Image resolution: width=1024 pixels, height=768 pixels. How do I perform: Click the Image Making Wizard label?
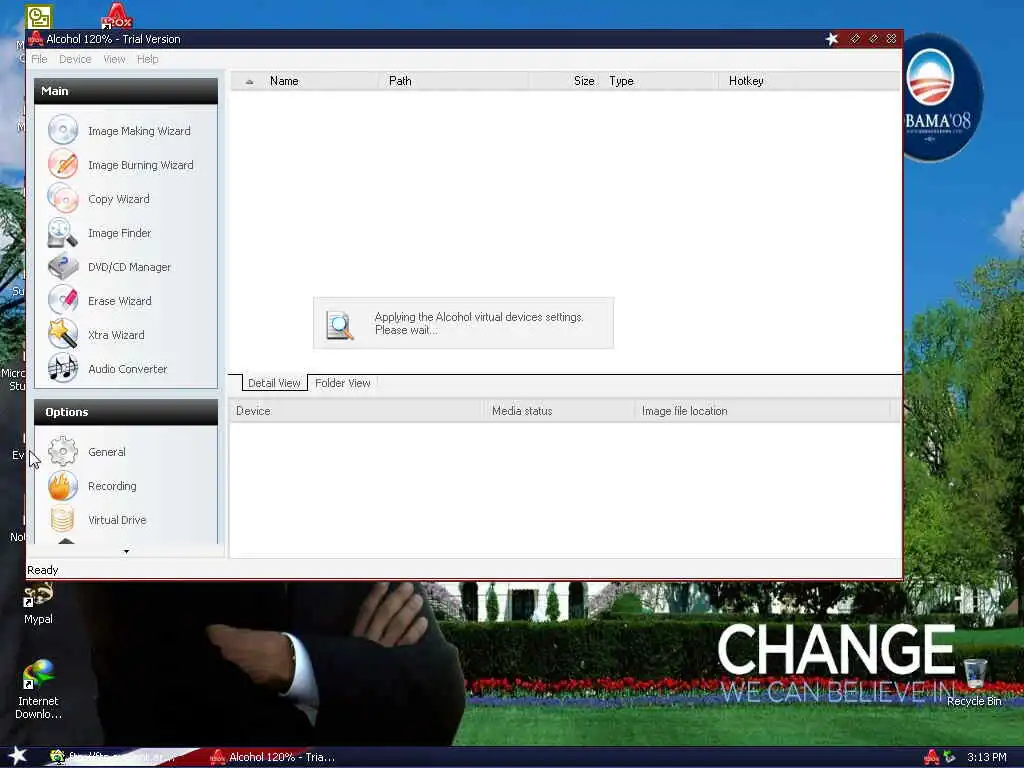(x=139, y=131)
